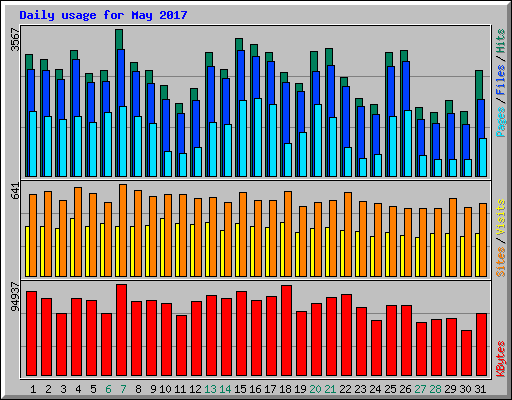
Task: Select day label 17 on the x-axis
Action: tap(270, 389)
